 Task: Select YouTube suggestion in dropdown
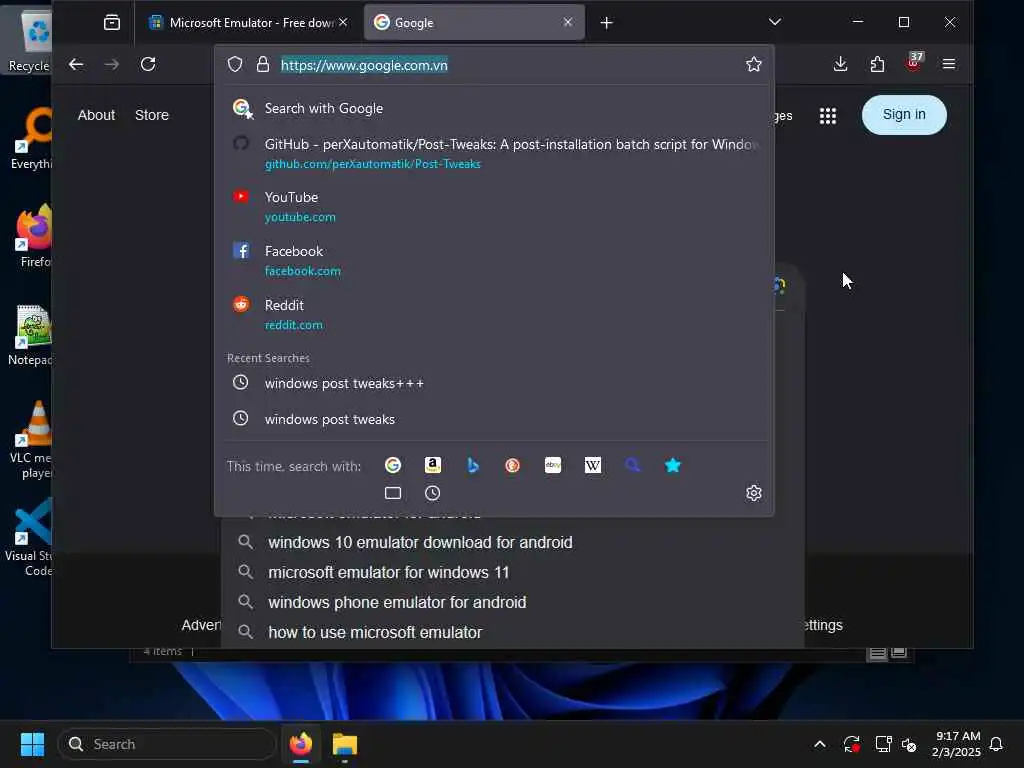[x=494, y=206]
